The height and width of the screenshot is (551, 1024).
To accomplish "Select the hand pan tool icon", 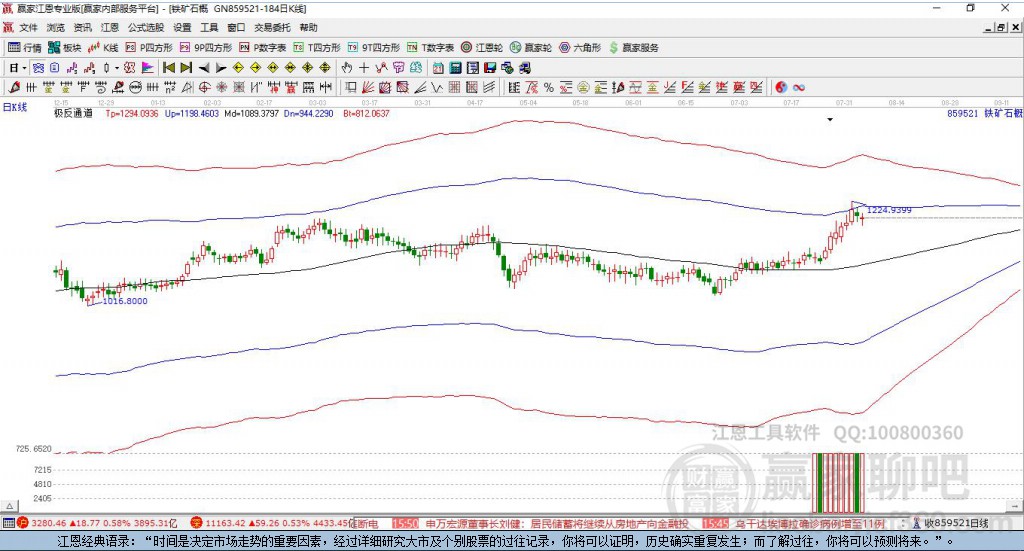I will 346,67.
